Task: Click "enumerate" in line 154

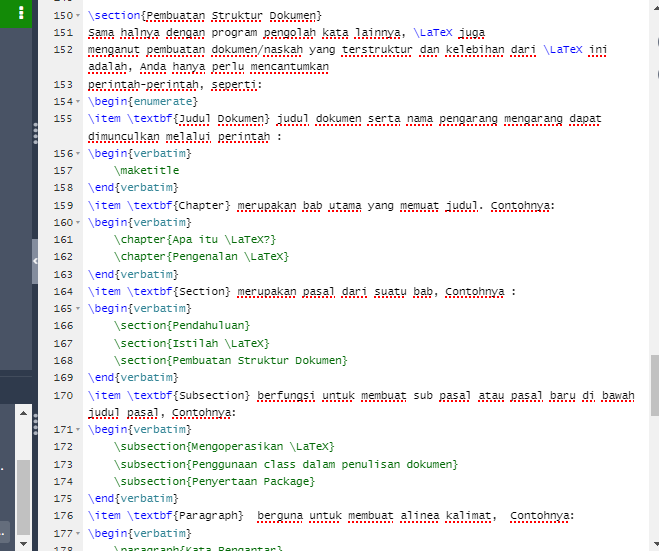Action: click(x=163, y=101)
